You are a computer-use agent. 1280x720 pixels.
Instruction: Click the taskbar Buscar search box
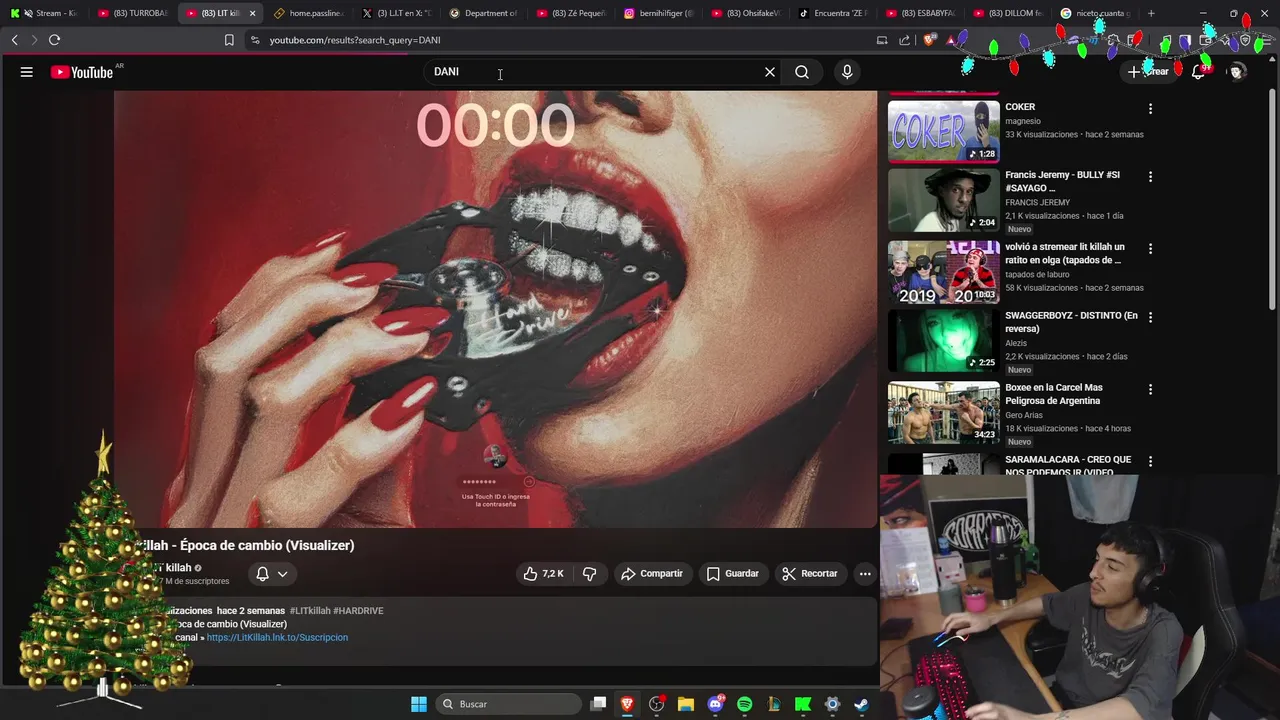(510, 704)
